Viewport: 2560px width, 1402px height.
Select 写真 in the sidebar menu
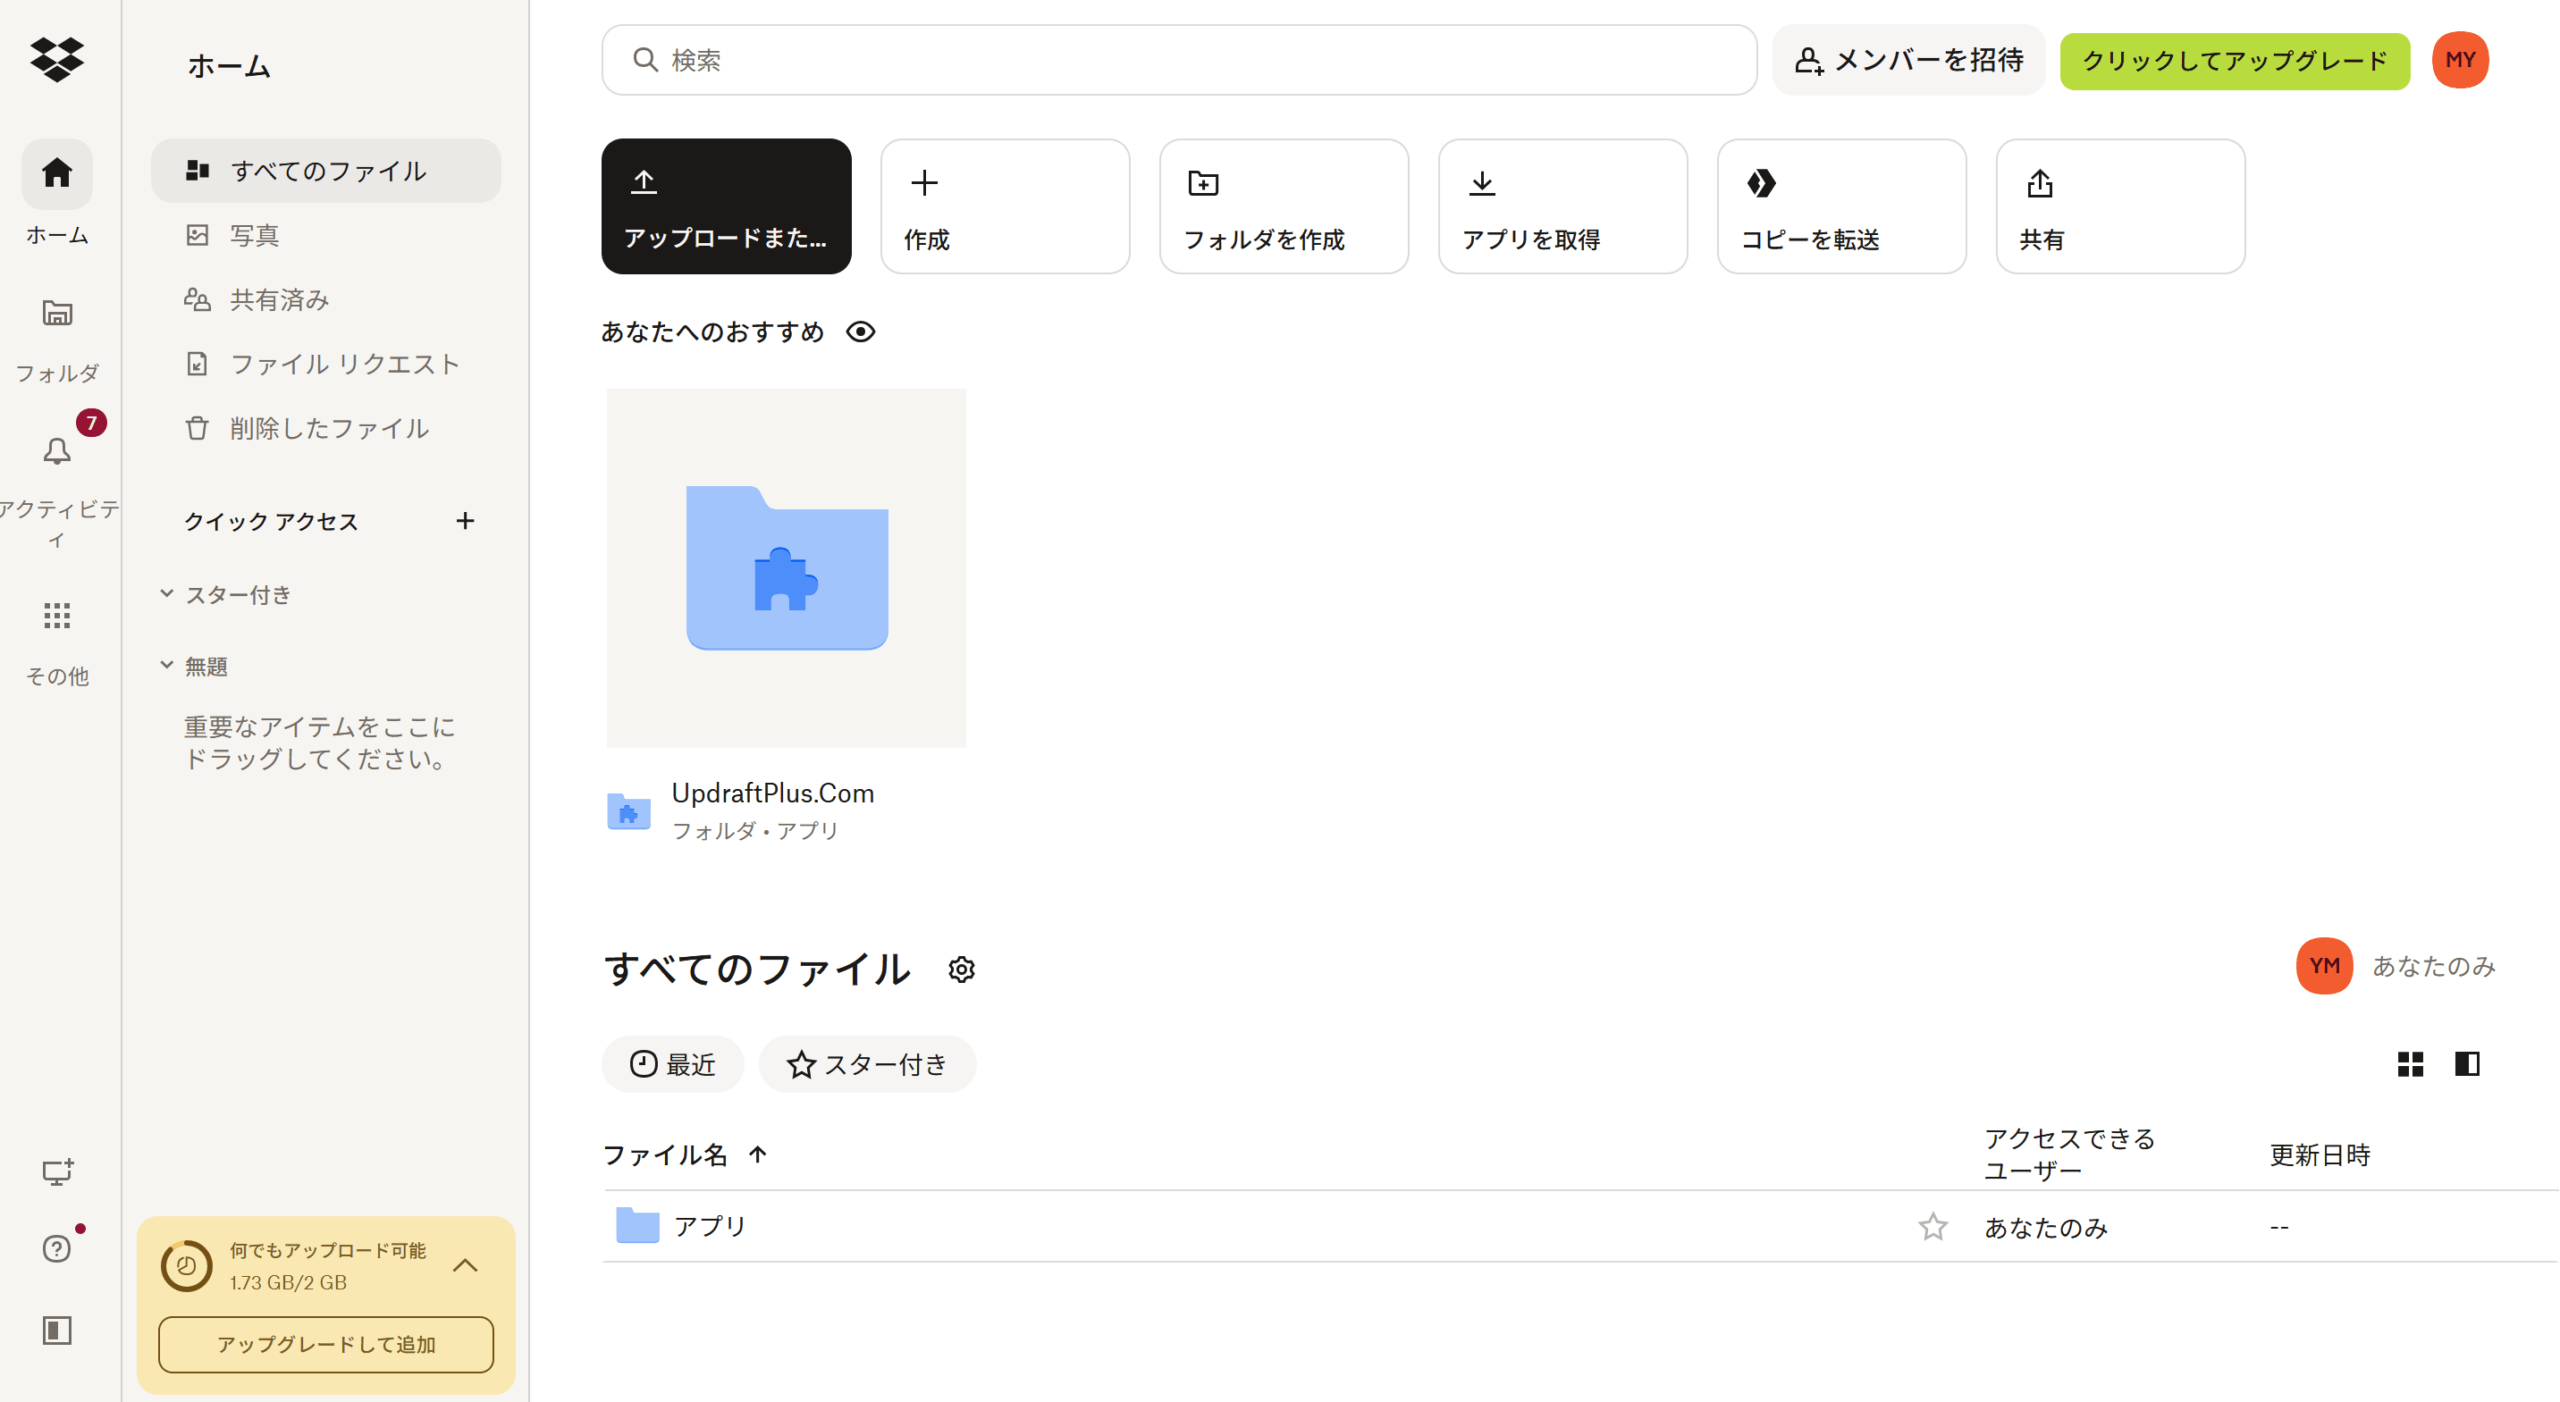point(254,235)
